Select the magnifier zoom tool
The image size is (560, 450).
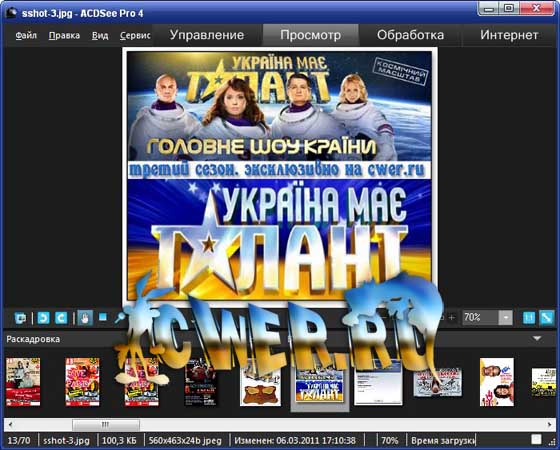[x=120, y=318]
